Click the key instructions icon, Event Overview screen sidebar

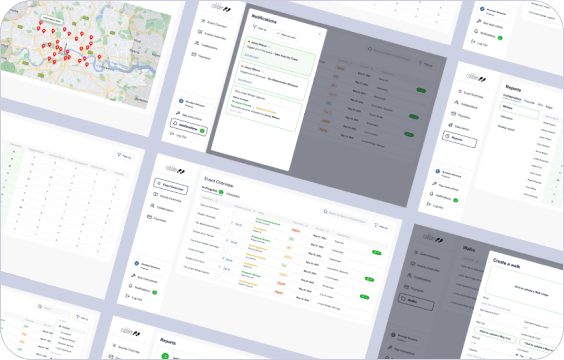pos(133,276)
